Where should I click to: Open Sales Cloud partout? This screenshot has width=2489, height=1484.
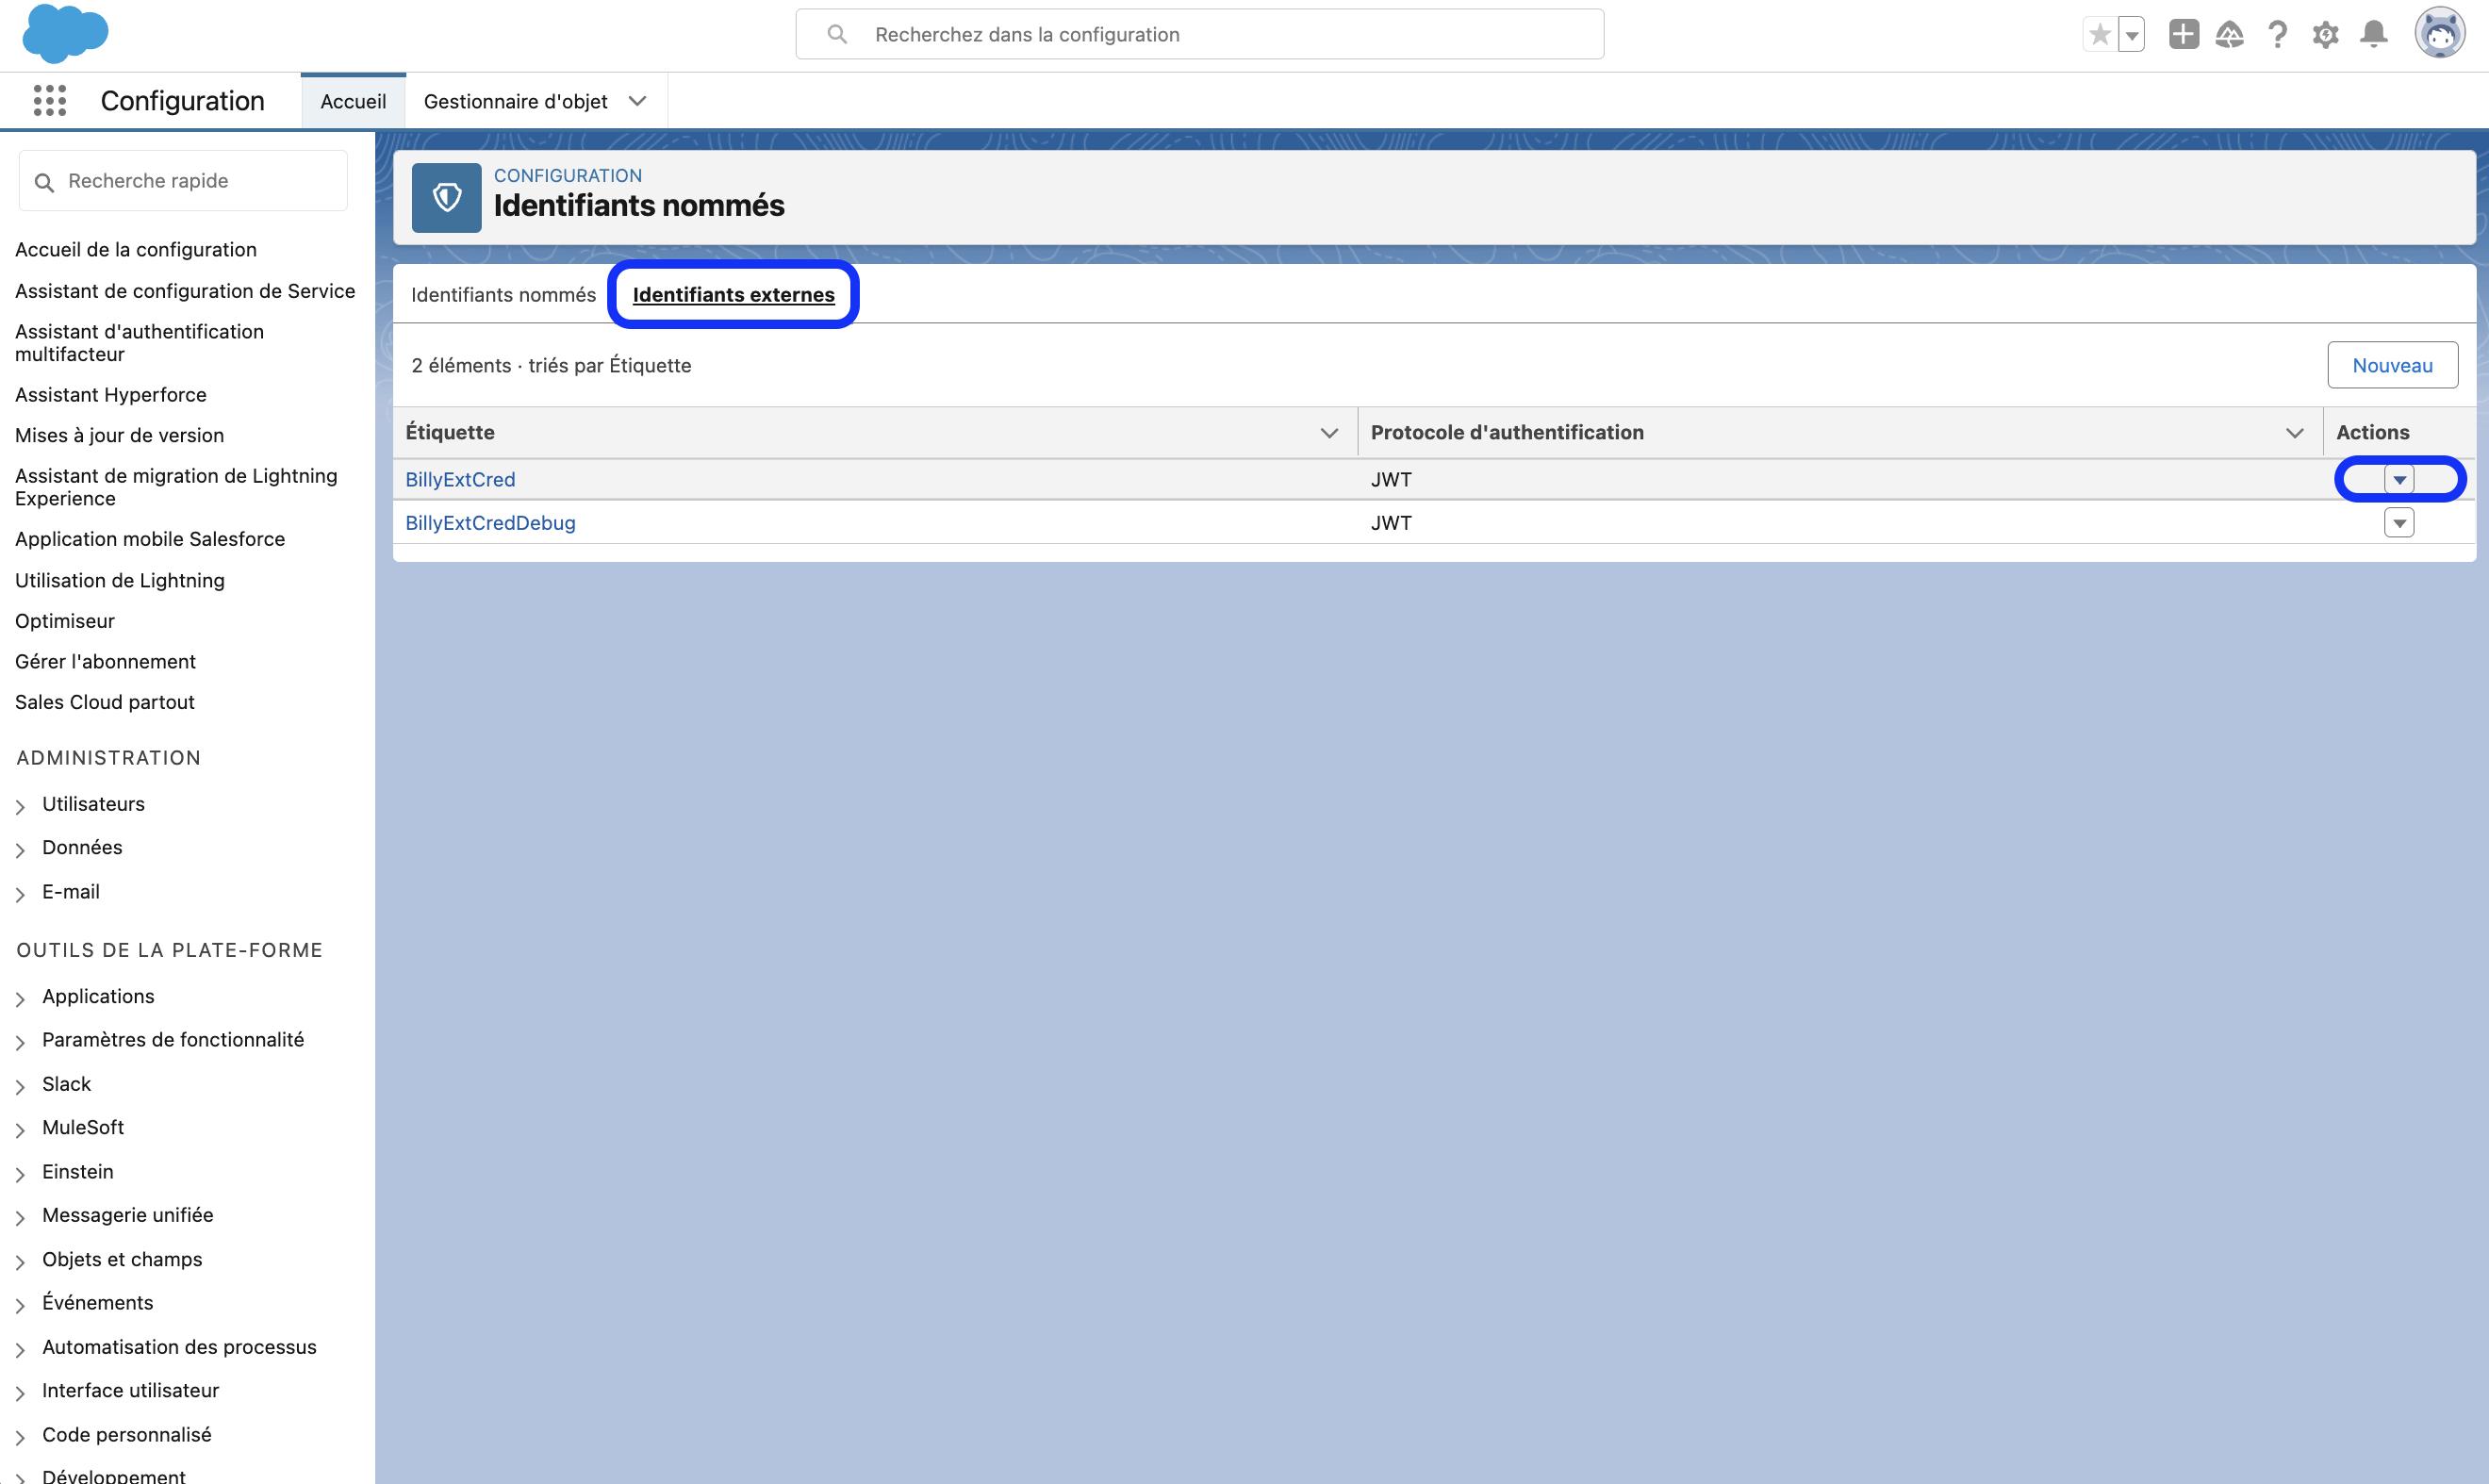[x=105, y=702]
